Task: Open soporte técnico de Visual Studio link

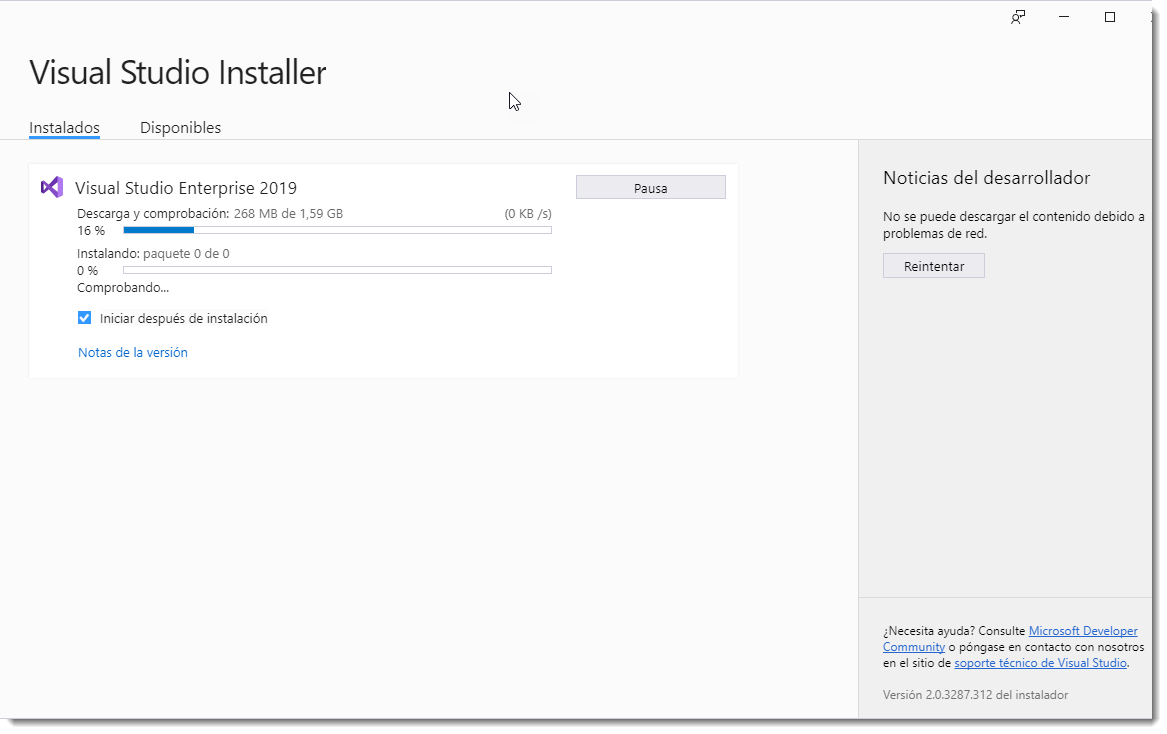Action: (x=1040, y=663)
